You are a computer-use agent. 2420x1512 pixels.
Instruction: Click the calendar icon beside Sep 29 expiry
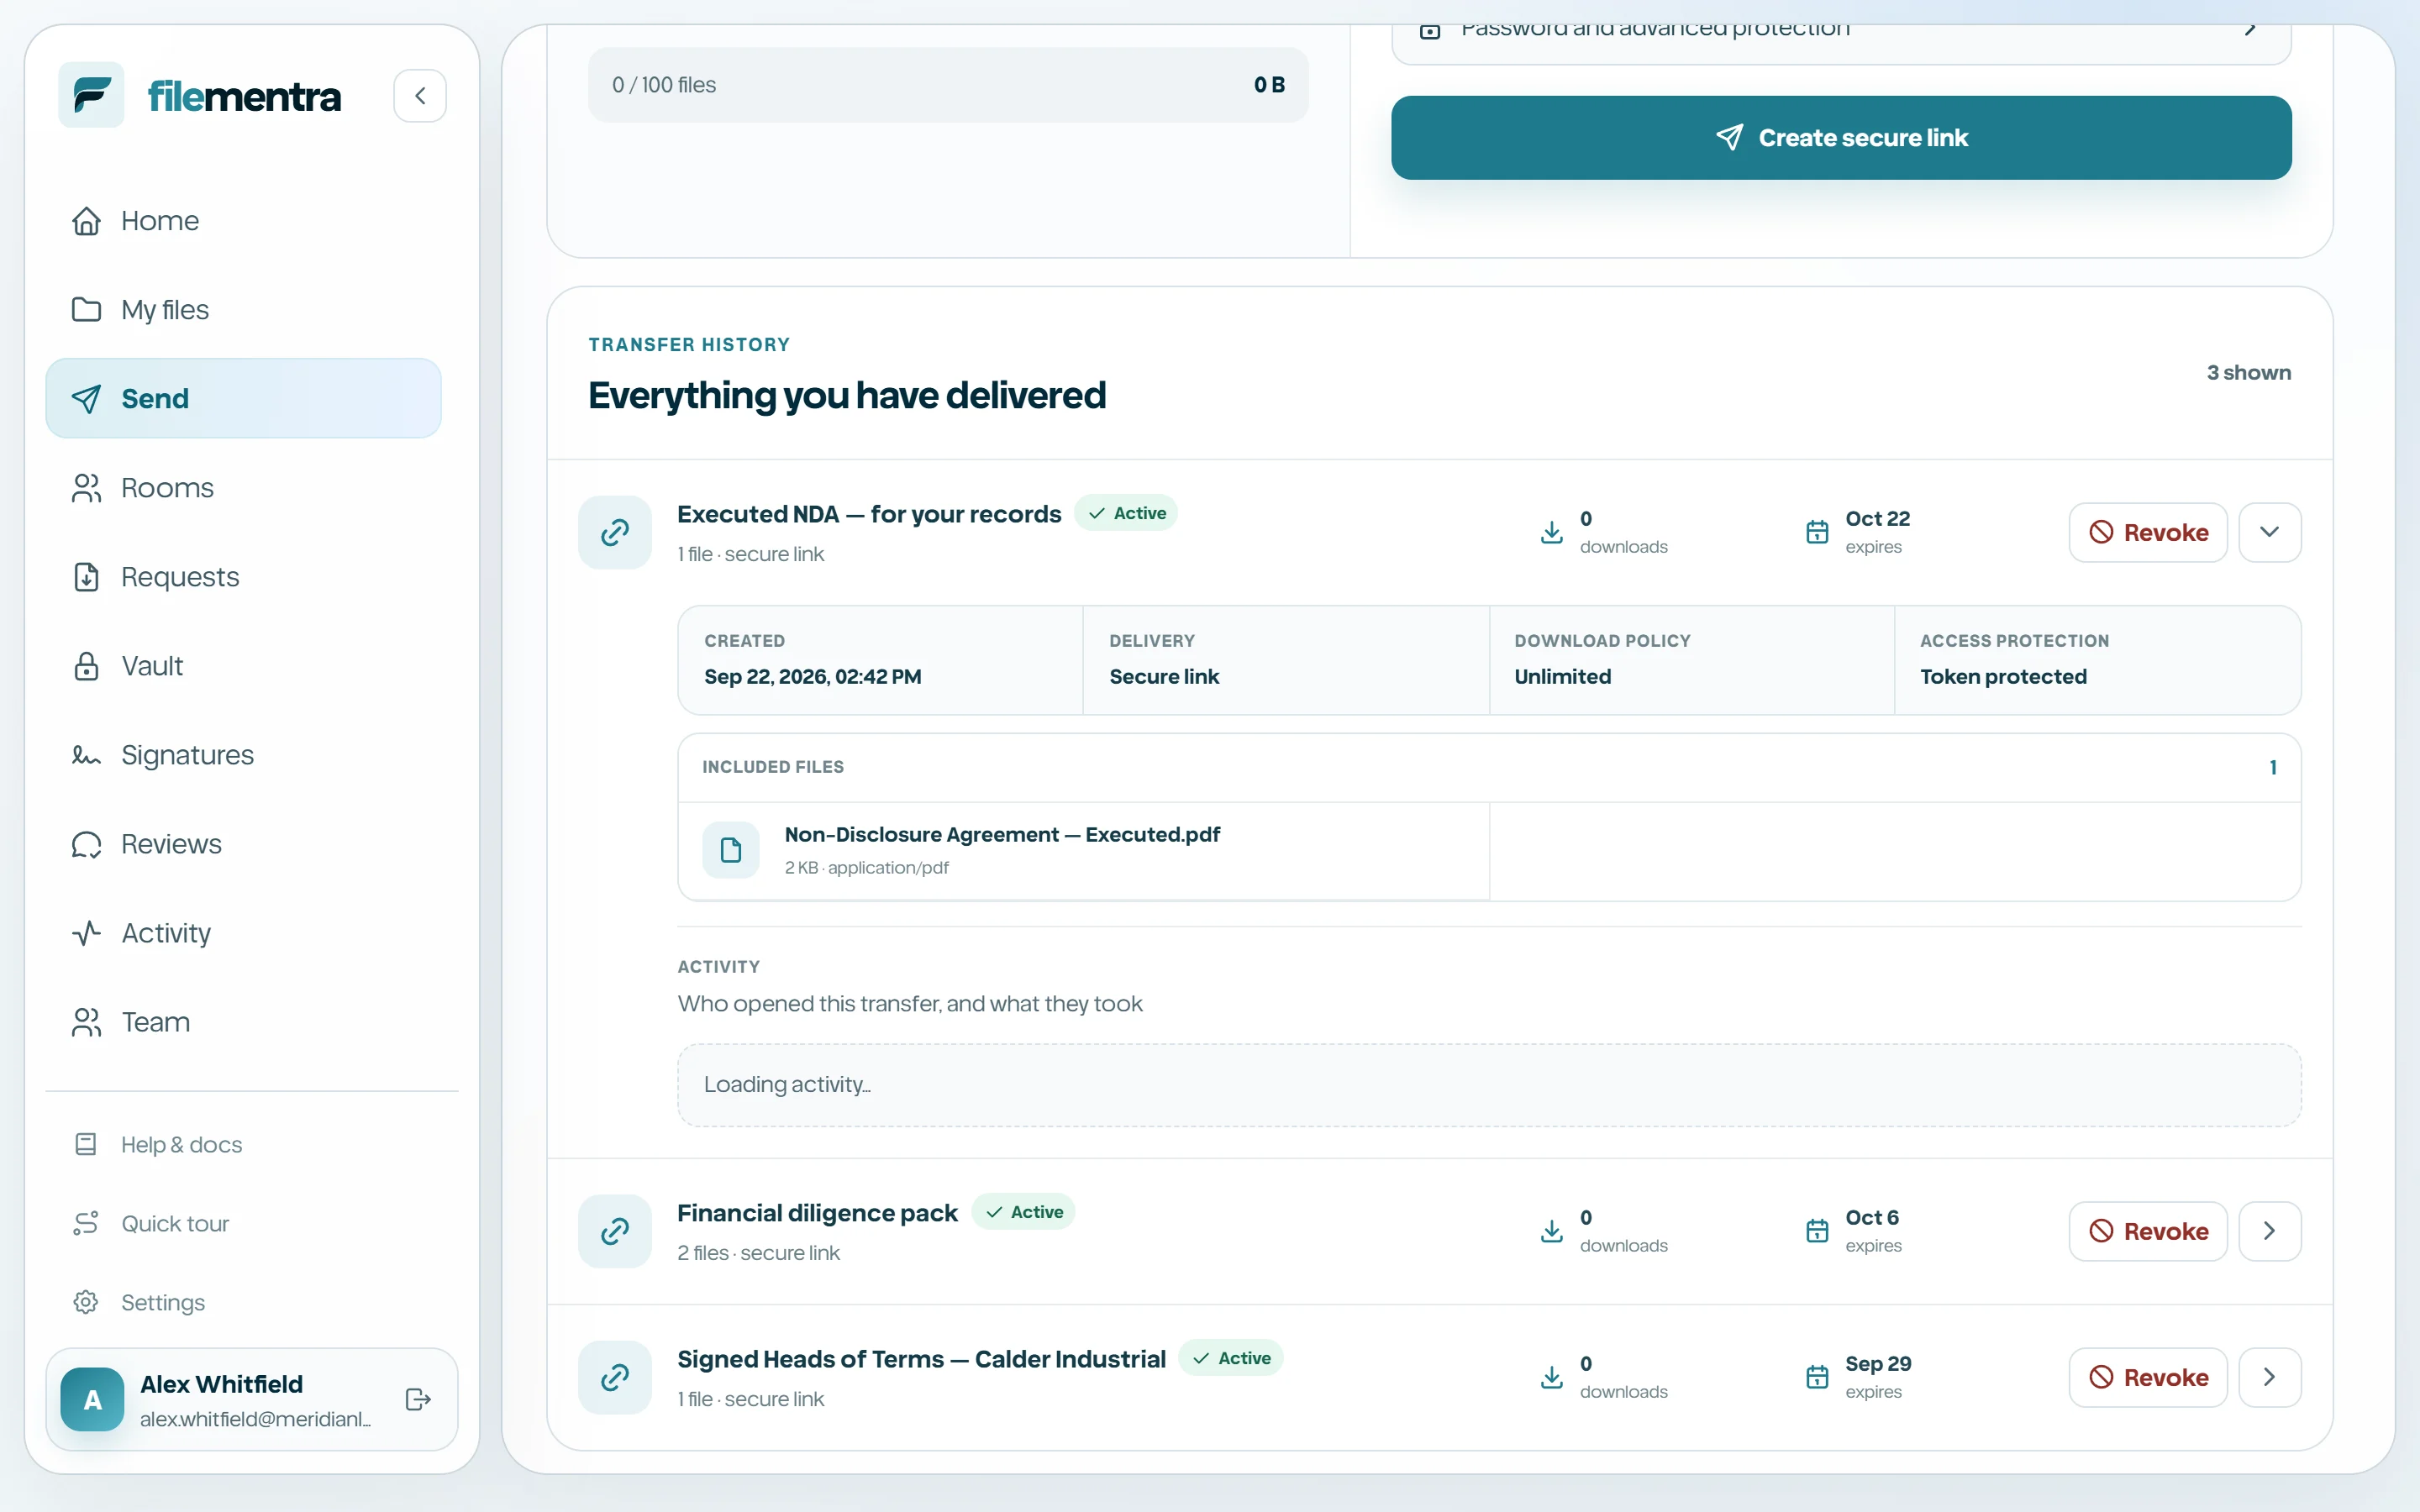(x=1817, y=1377)
